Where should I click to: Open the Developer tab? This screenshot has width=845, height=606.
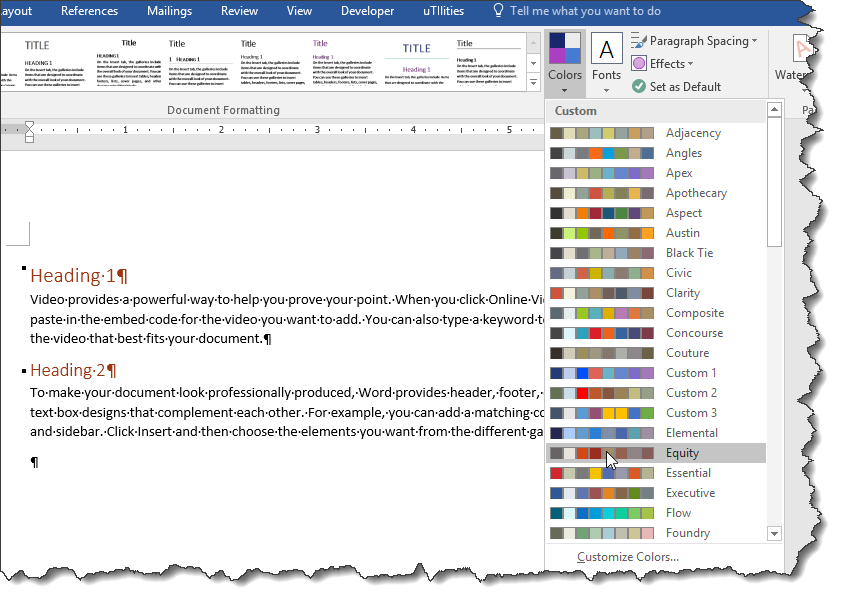368,11
